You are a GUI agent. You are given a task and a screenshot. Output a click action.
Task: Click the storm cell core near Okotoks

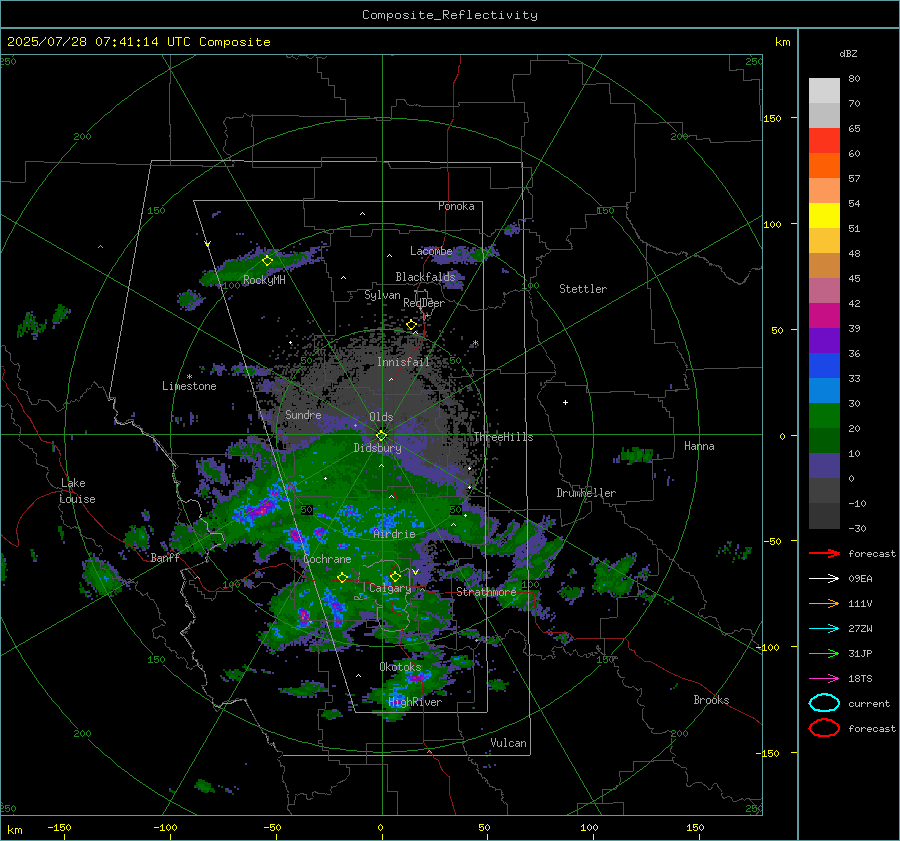pos(417,678)
